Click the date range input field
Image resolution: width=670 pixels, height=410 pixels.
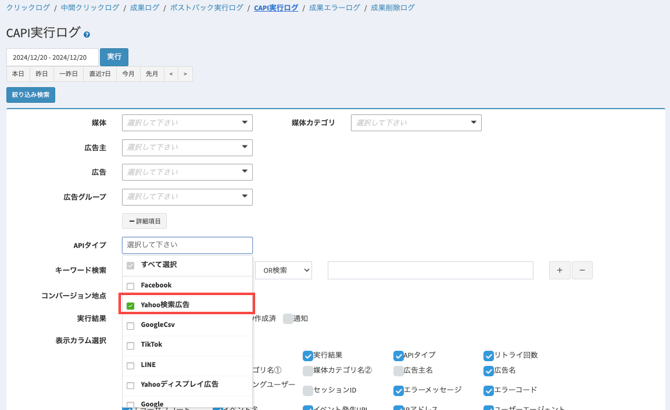point(52,57)
